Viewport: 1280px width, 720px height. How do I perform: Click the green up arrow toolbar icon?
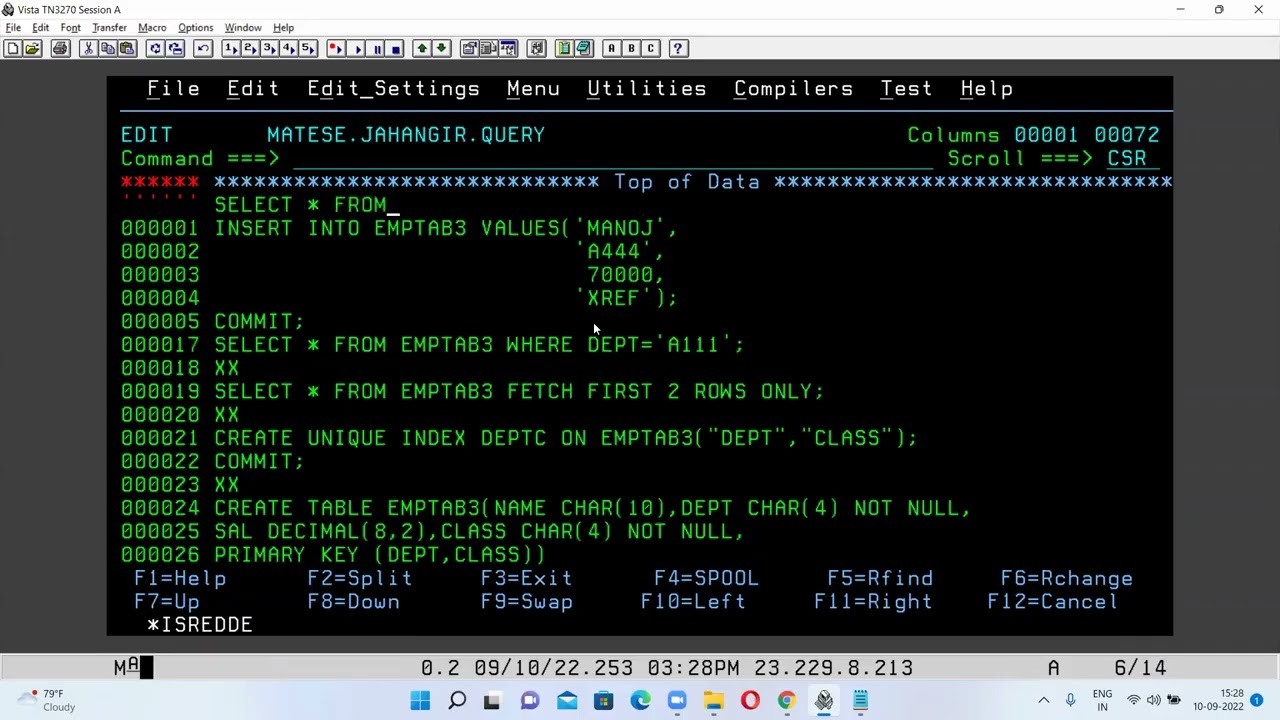click(x=422, y=48)
